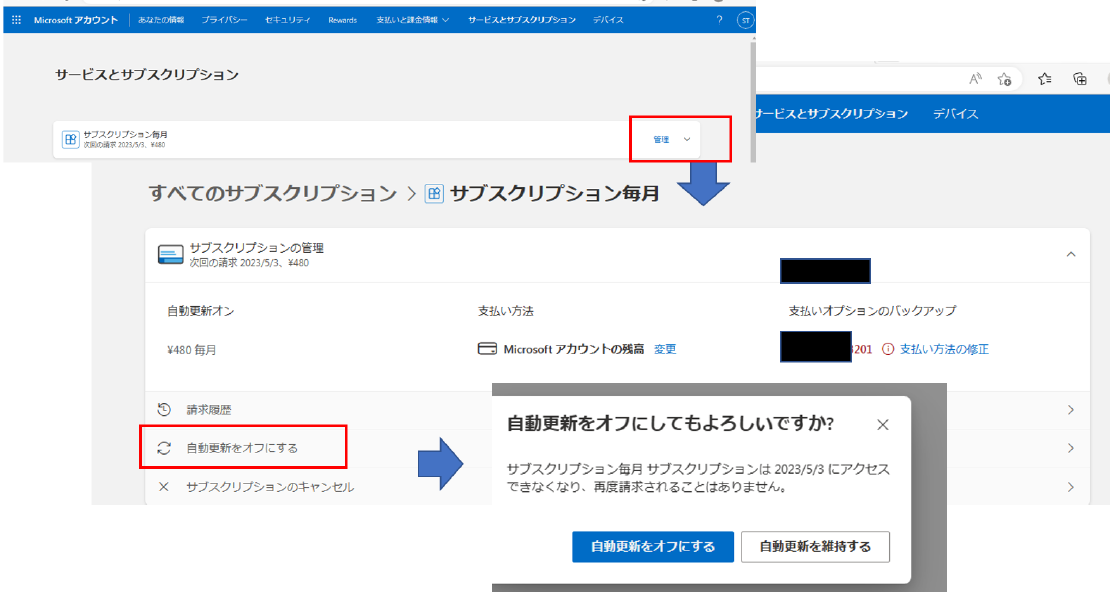Open デバイス in the small top navigation bar
1110x592 pixels.
tap(608, 20)
